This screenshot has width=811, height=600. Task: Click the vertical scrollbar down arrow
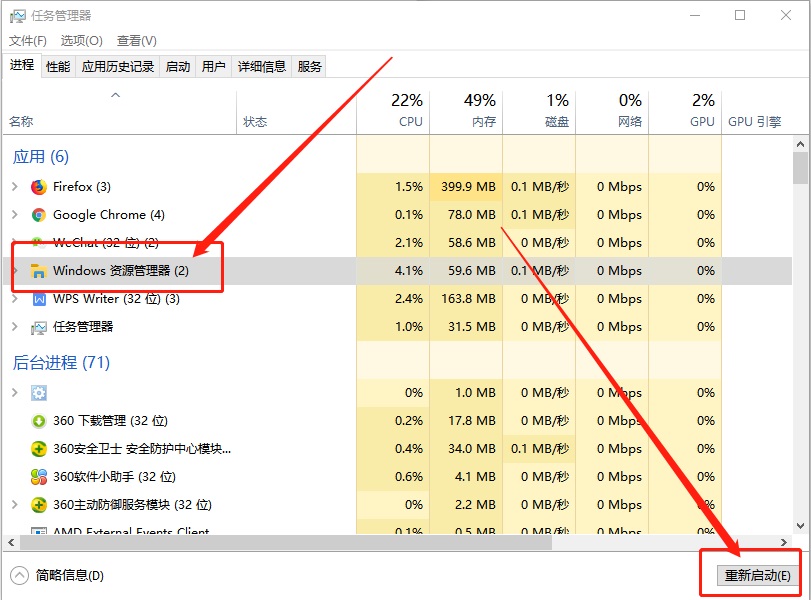(x=800, y=526)
